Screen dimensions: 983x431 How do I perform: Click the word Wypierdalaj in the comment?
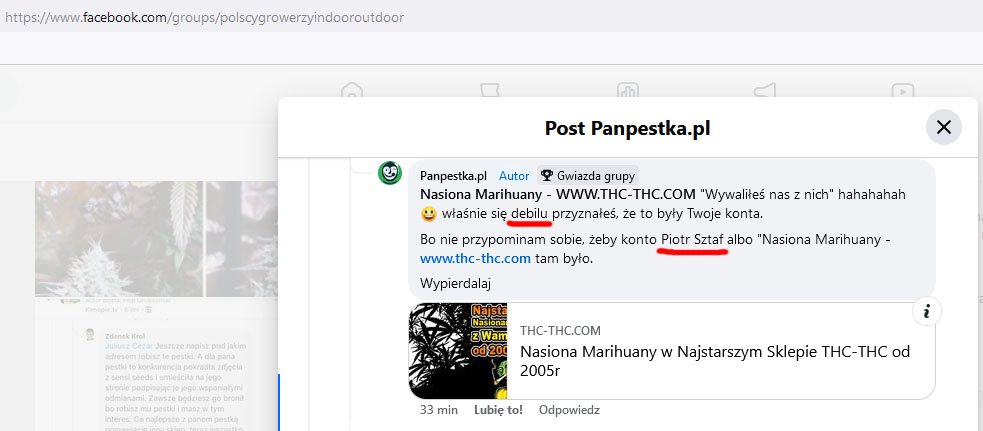point(455,283)
